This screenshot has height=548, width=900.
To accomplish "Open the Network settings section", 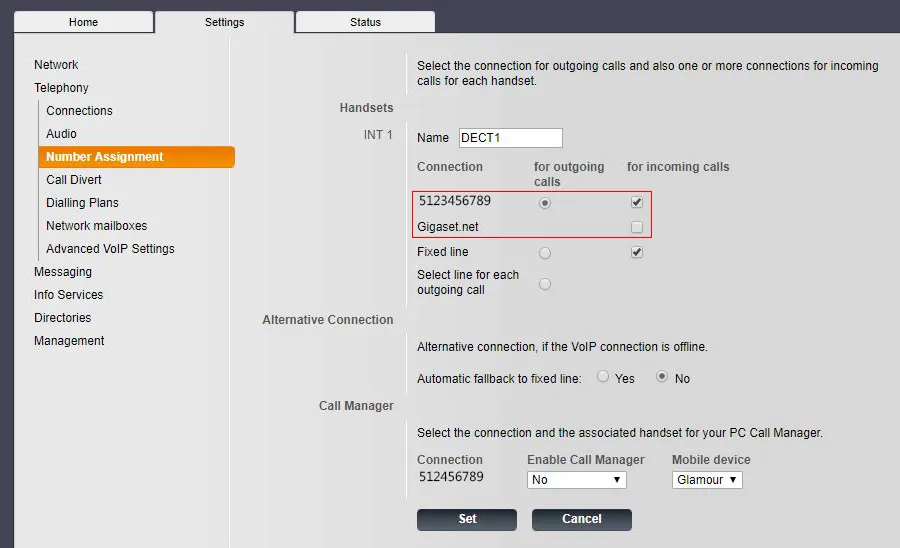I will click(56, 65).
